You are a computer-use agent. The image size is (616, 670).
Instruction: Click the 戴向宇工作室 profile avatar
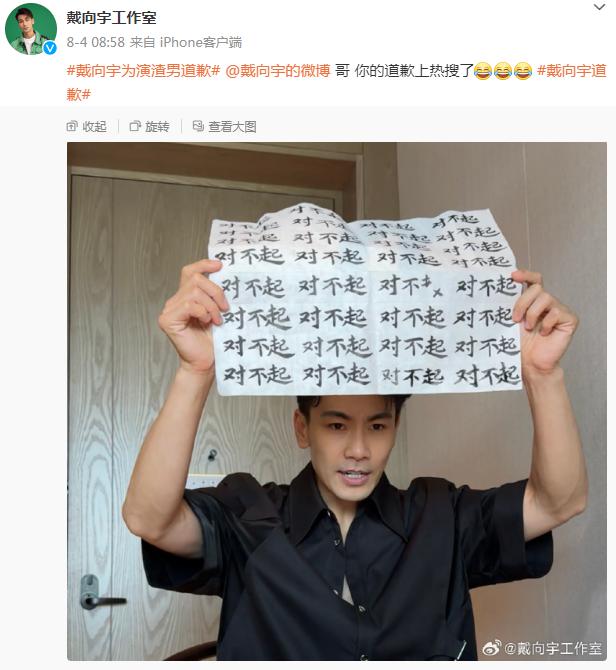31,29
